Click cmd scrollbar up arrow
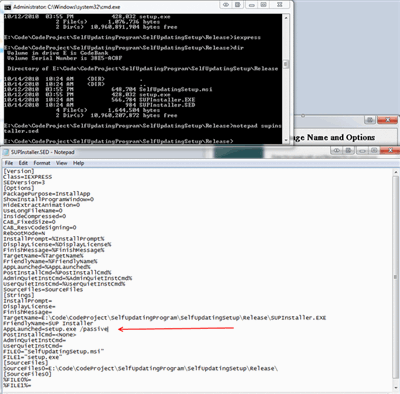 point(286,17)
